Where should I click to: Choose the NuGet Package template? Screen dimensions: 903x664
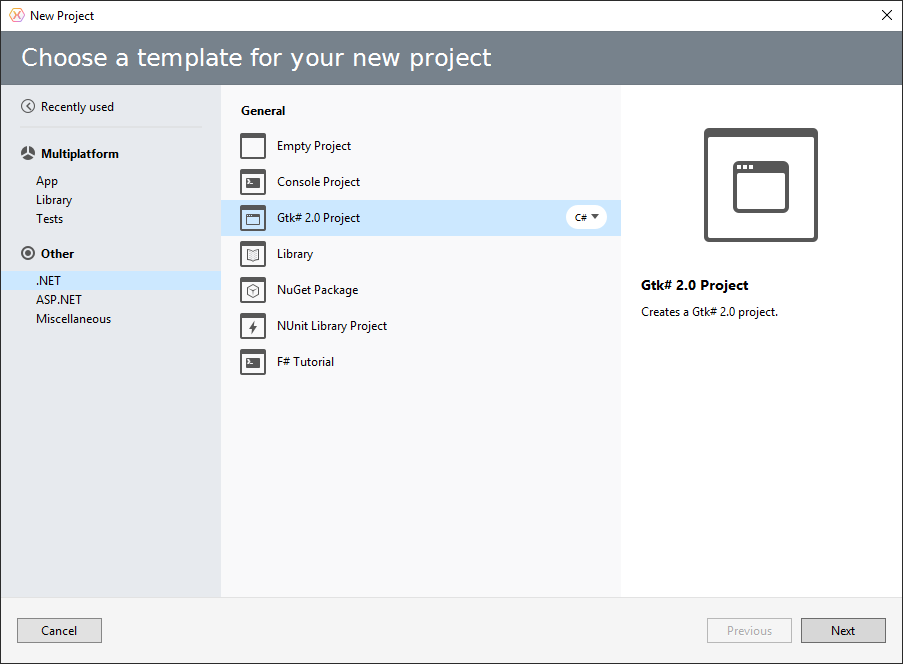point(421,290)
